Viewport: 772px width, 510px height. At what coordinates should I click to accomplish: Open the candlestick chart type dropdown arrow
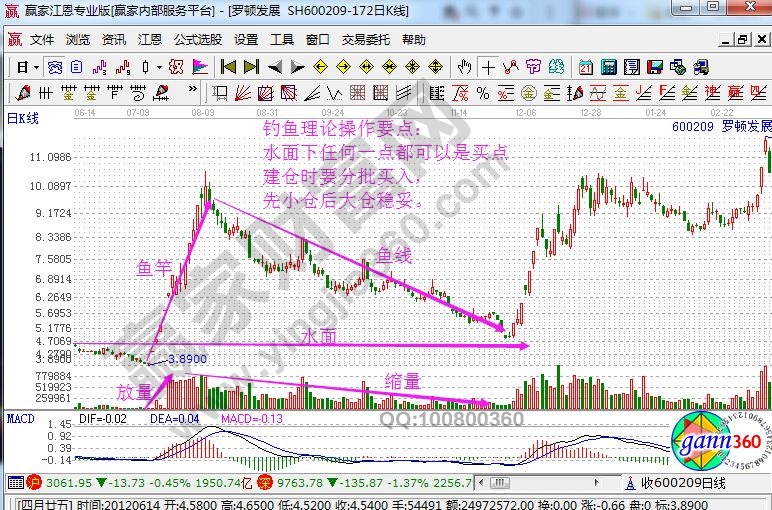159,67
